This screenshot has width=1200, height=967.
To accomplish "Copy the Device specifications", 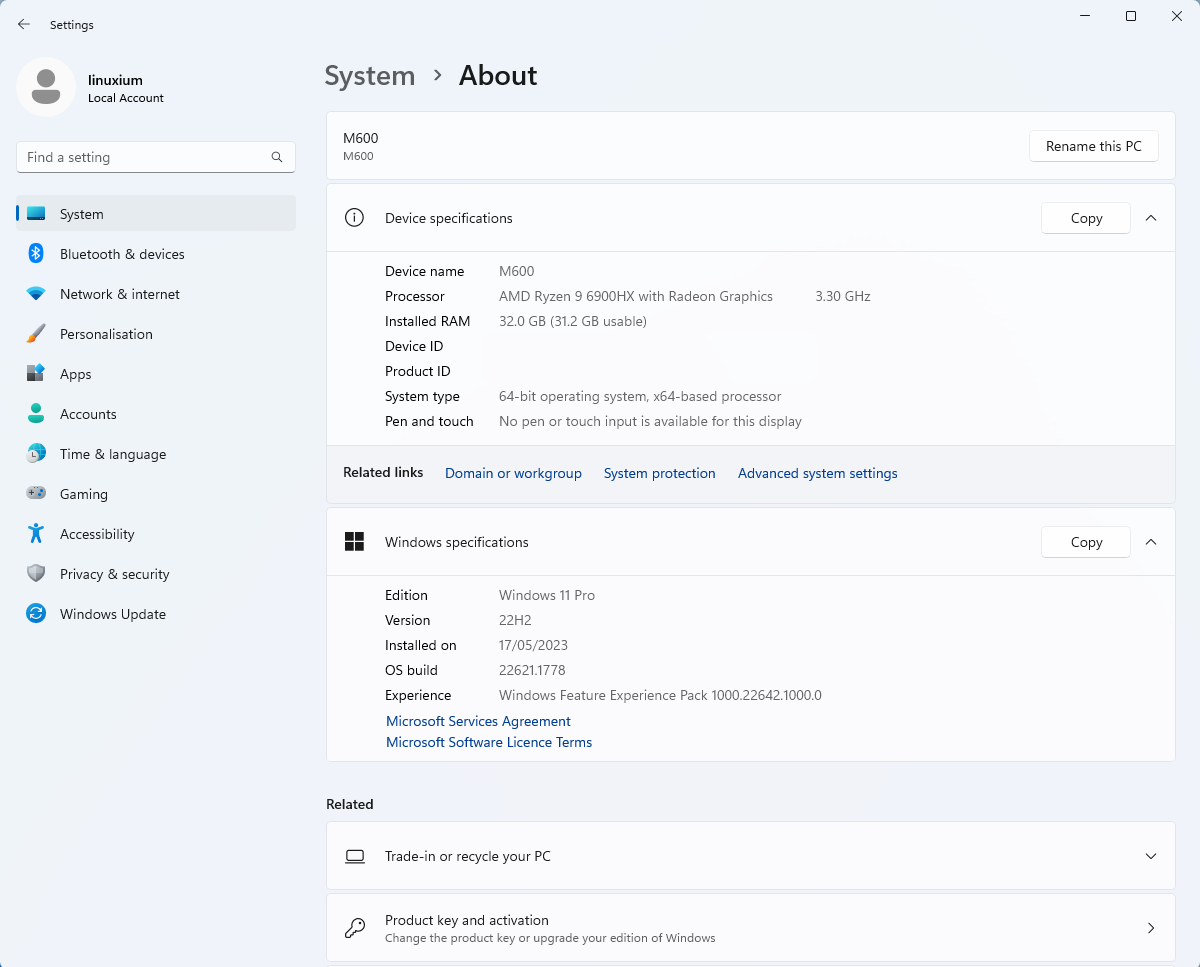I will click(1086, 218).
